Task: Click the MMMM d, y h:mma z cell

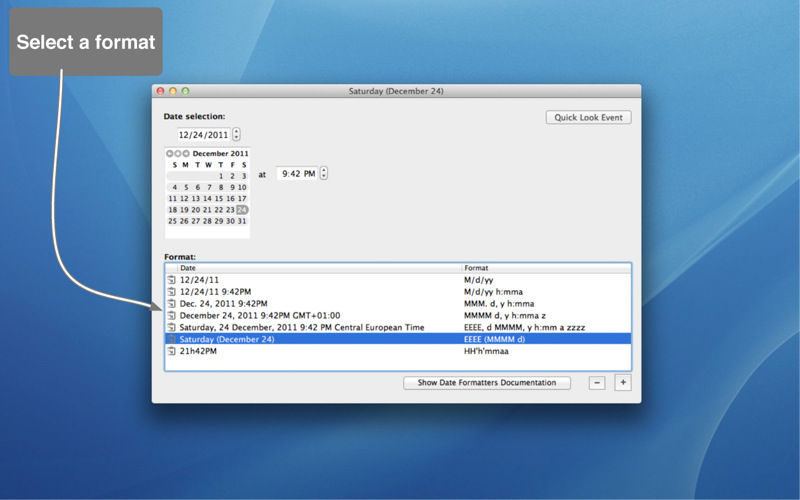Action: pyautogui.click(x=505, y=315)
